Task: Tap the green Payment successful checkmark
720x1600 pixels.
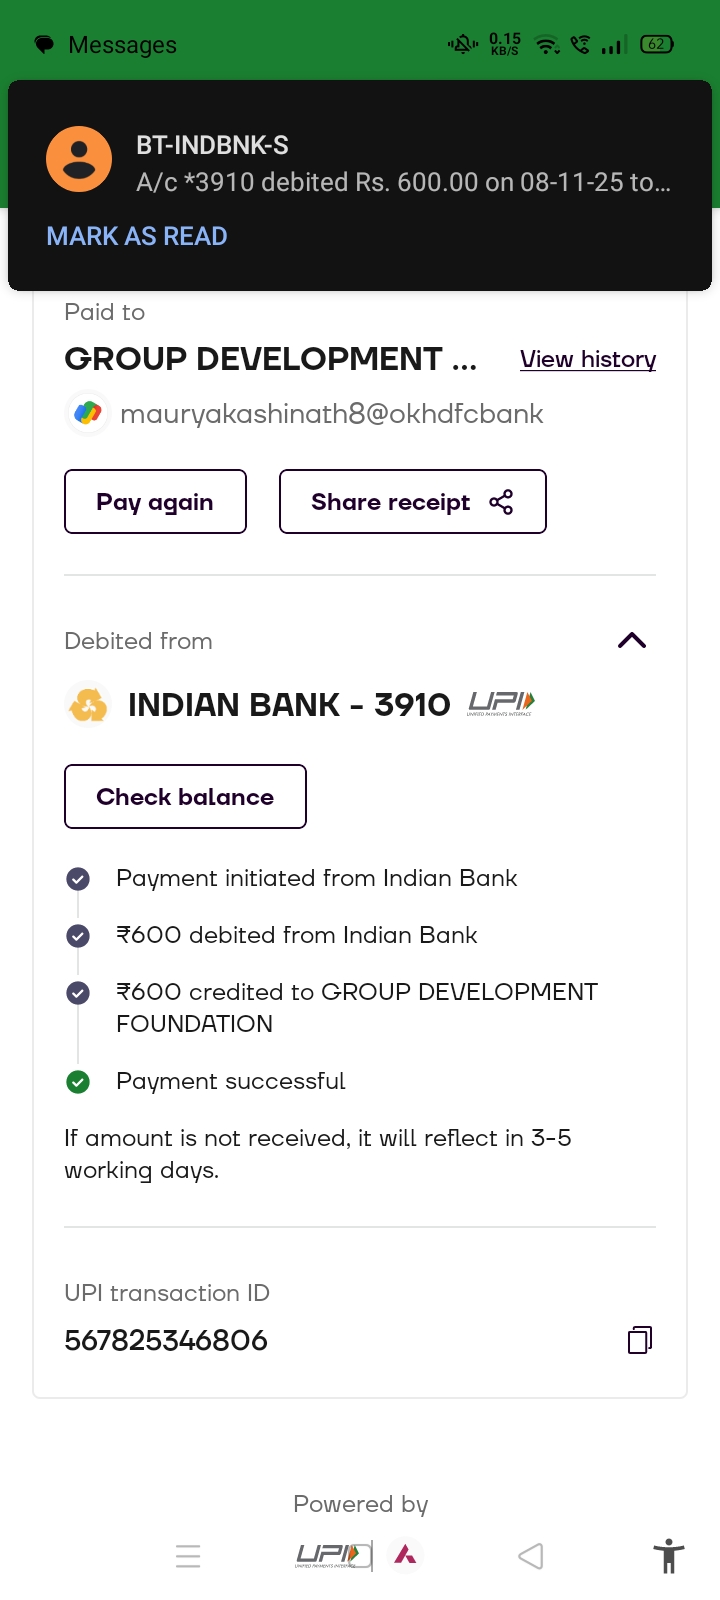Action: point(78,1081)
